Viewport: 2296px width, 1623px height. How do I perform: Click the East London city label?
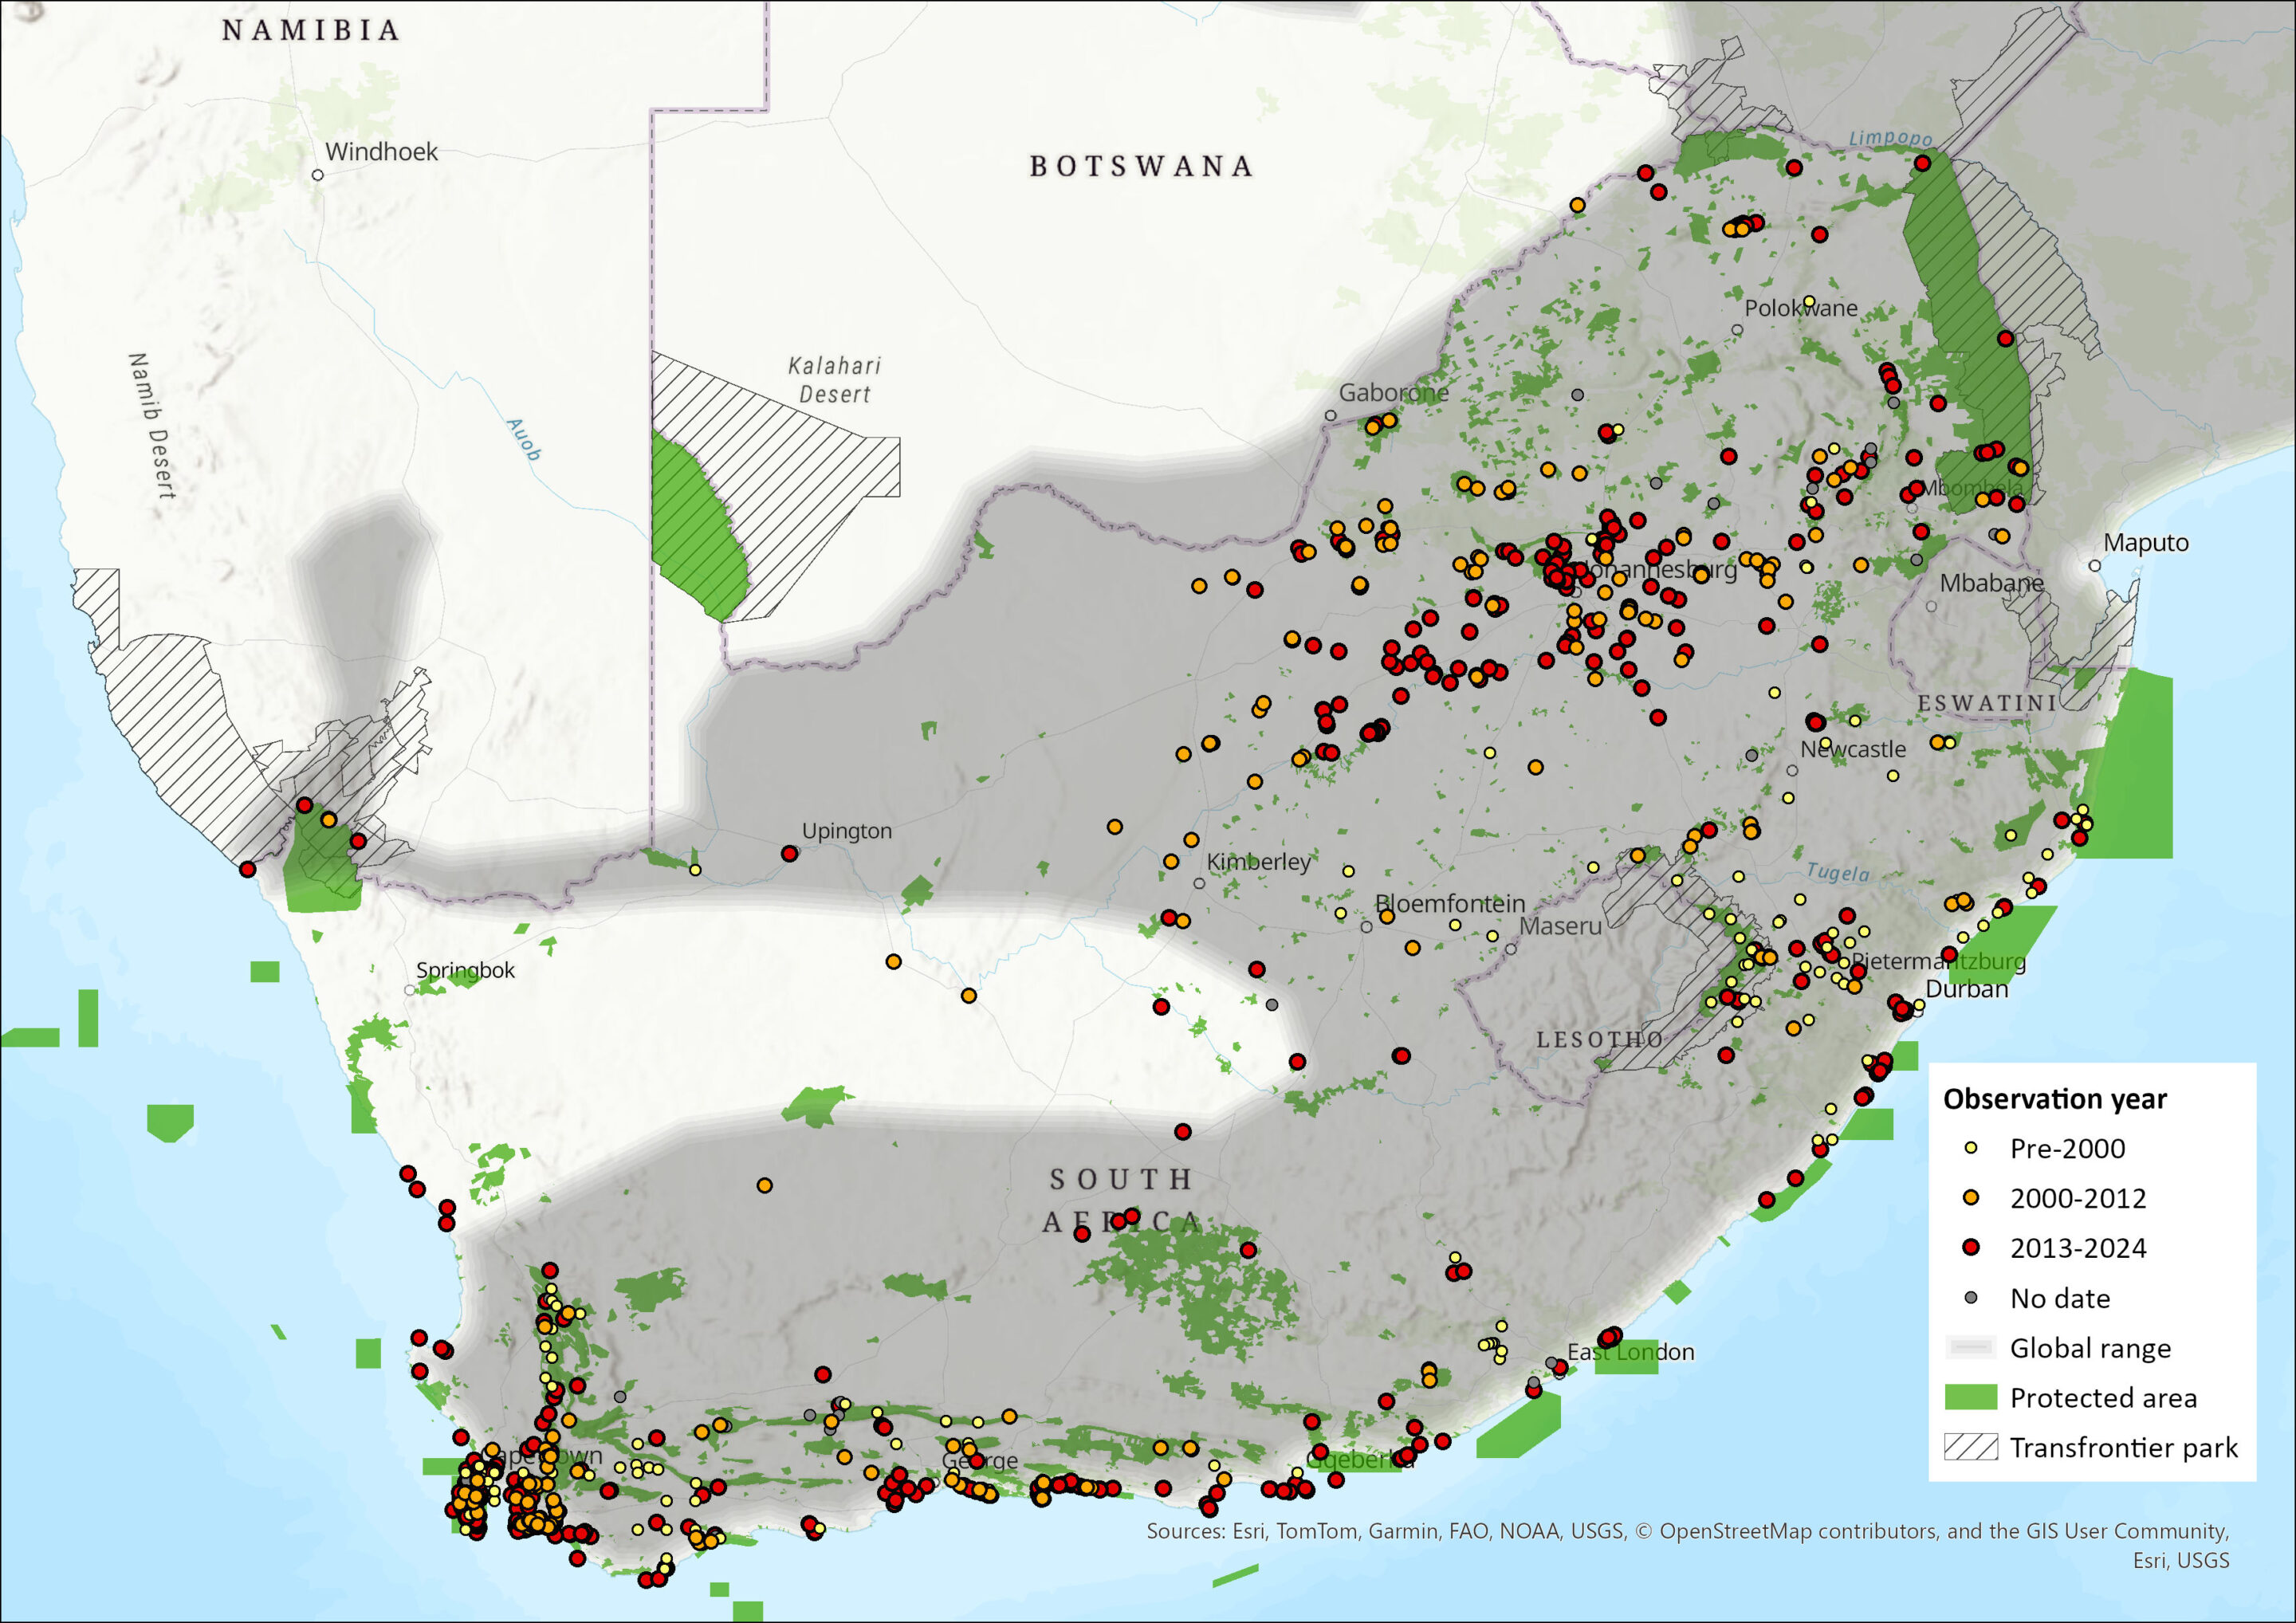click(x=1630, y=1352)
